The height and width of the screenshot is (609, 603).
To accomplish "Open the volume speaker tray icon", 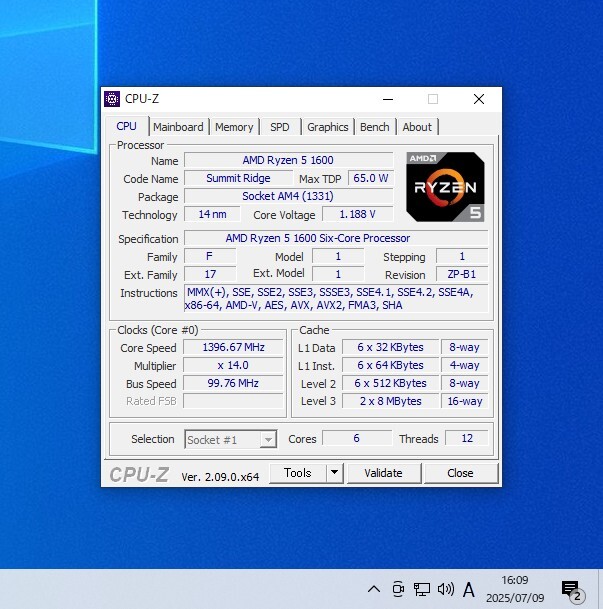I will tap(445, 589).
